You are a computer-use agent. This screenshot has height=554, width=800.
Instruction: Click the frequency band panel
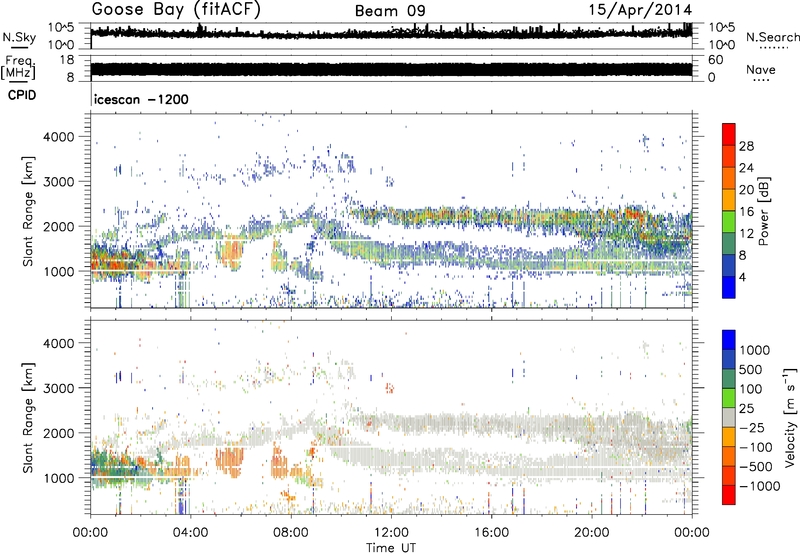[391, 69]
